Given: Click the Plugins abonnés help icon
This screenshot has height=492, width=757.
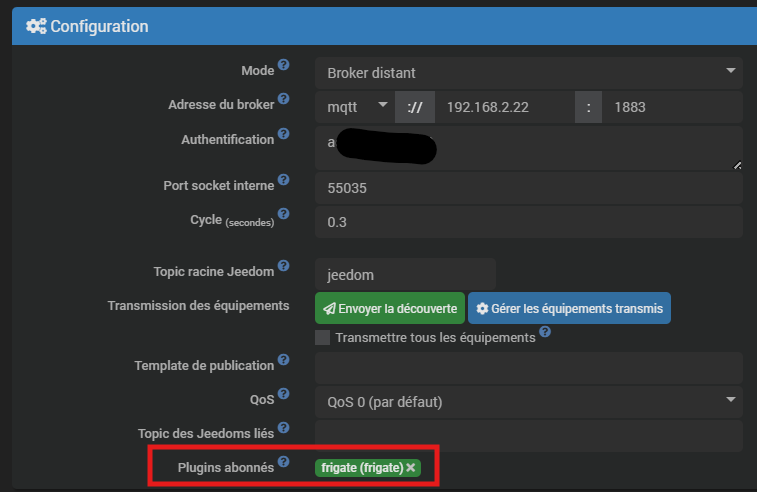Looking at the screenshot, I should click(283, 462).
